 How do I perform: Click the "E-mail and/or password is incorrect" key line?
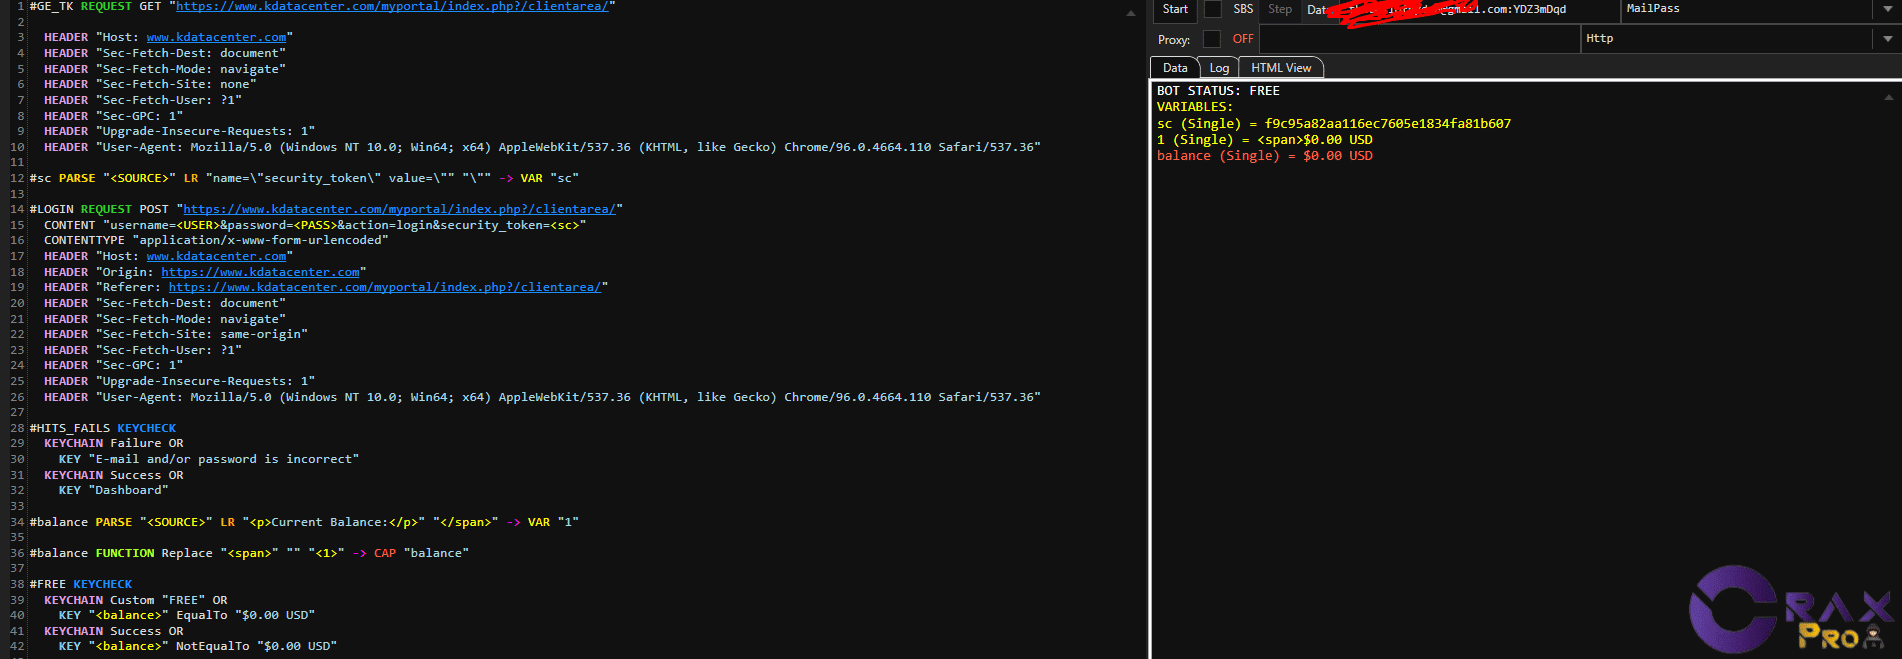tap(209, 459)
